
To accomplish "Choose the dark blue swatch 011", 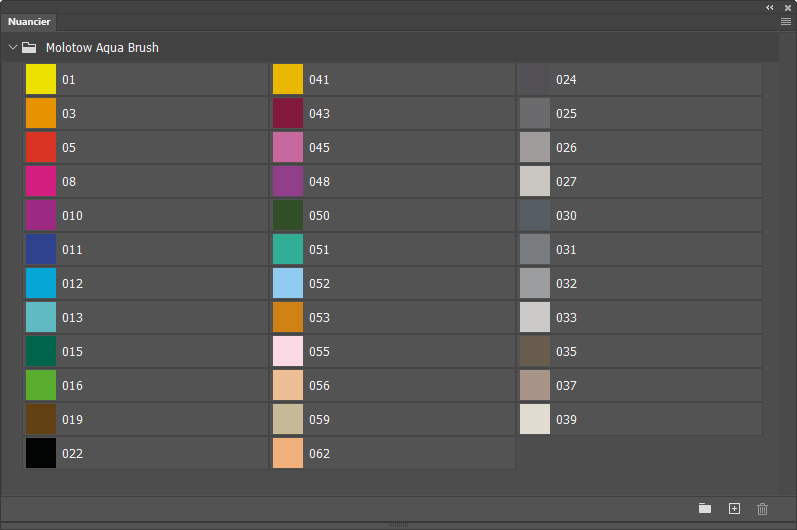I will pos(41,250).
